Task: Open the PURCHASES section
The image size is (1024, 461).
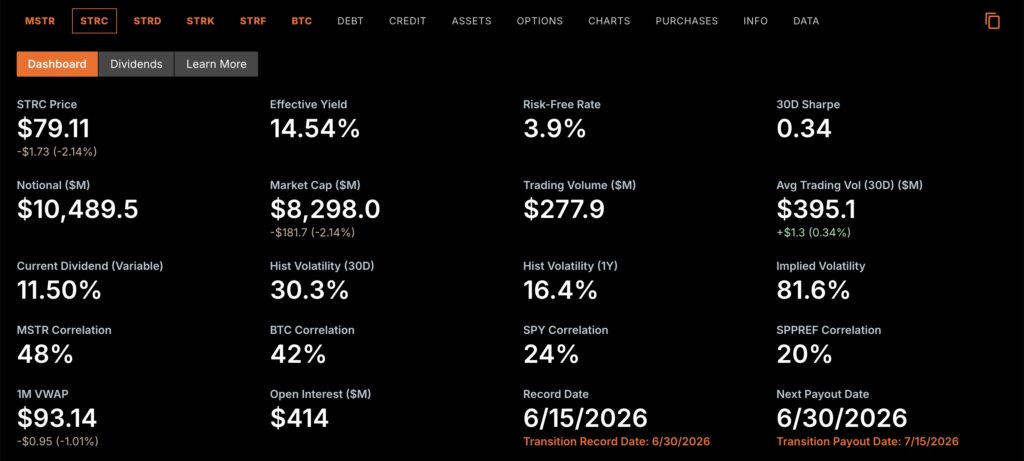Action: (687, 21)
